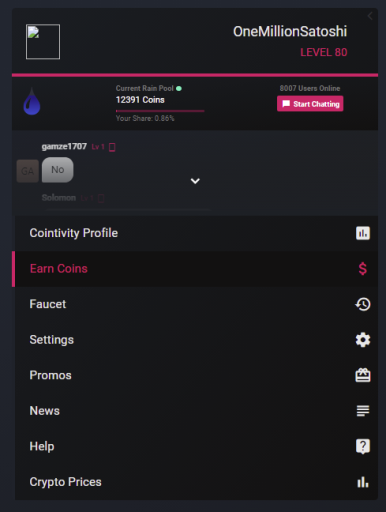Click the Earn Coins dollar sign icon
Screen dimensions: 386x512
(x=363, y=269)
